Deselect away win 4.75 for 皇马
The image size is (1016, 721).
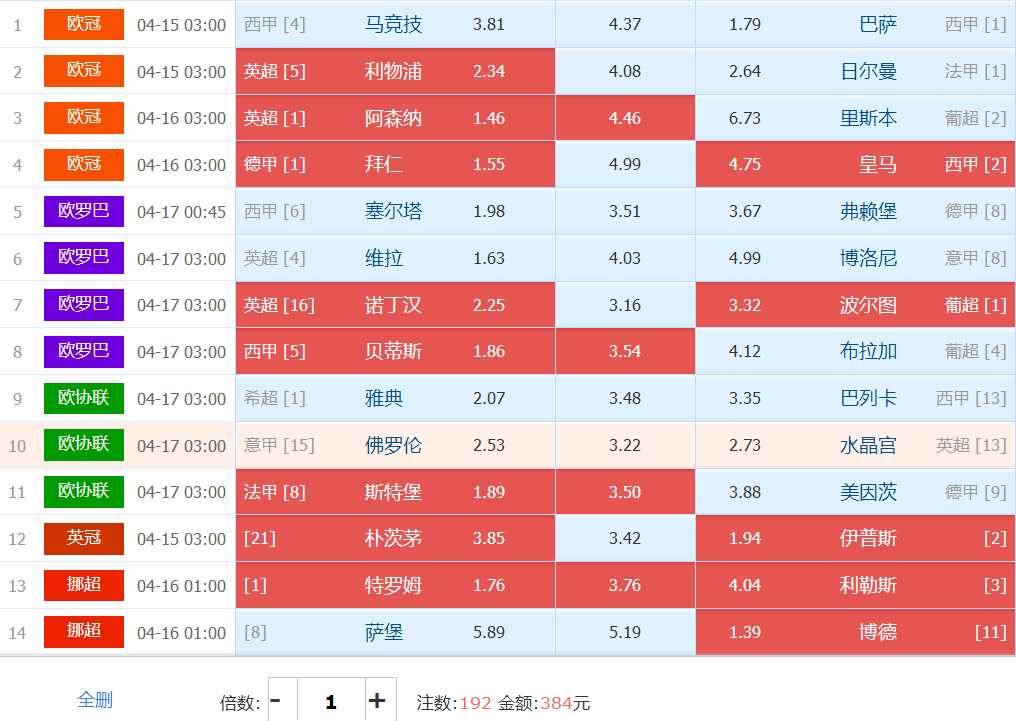(x=855, y=165)
